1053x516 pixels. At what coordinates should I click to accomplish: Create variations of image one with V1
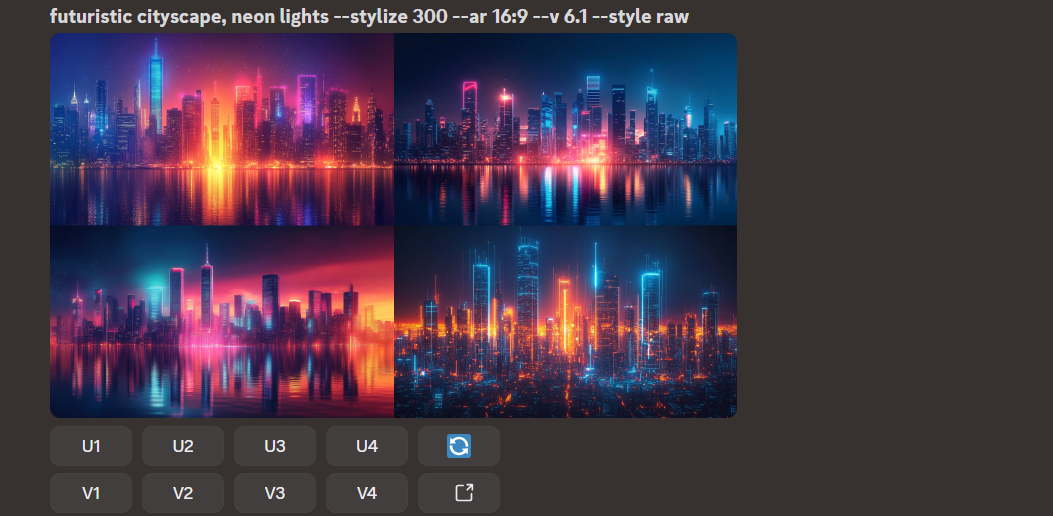tap(91, 493)
